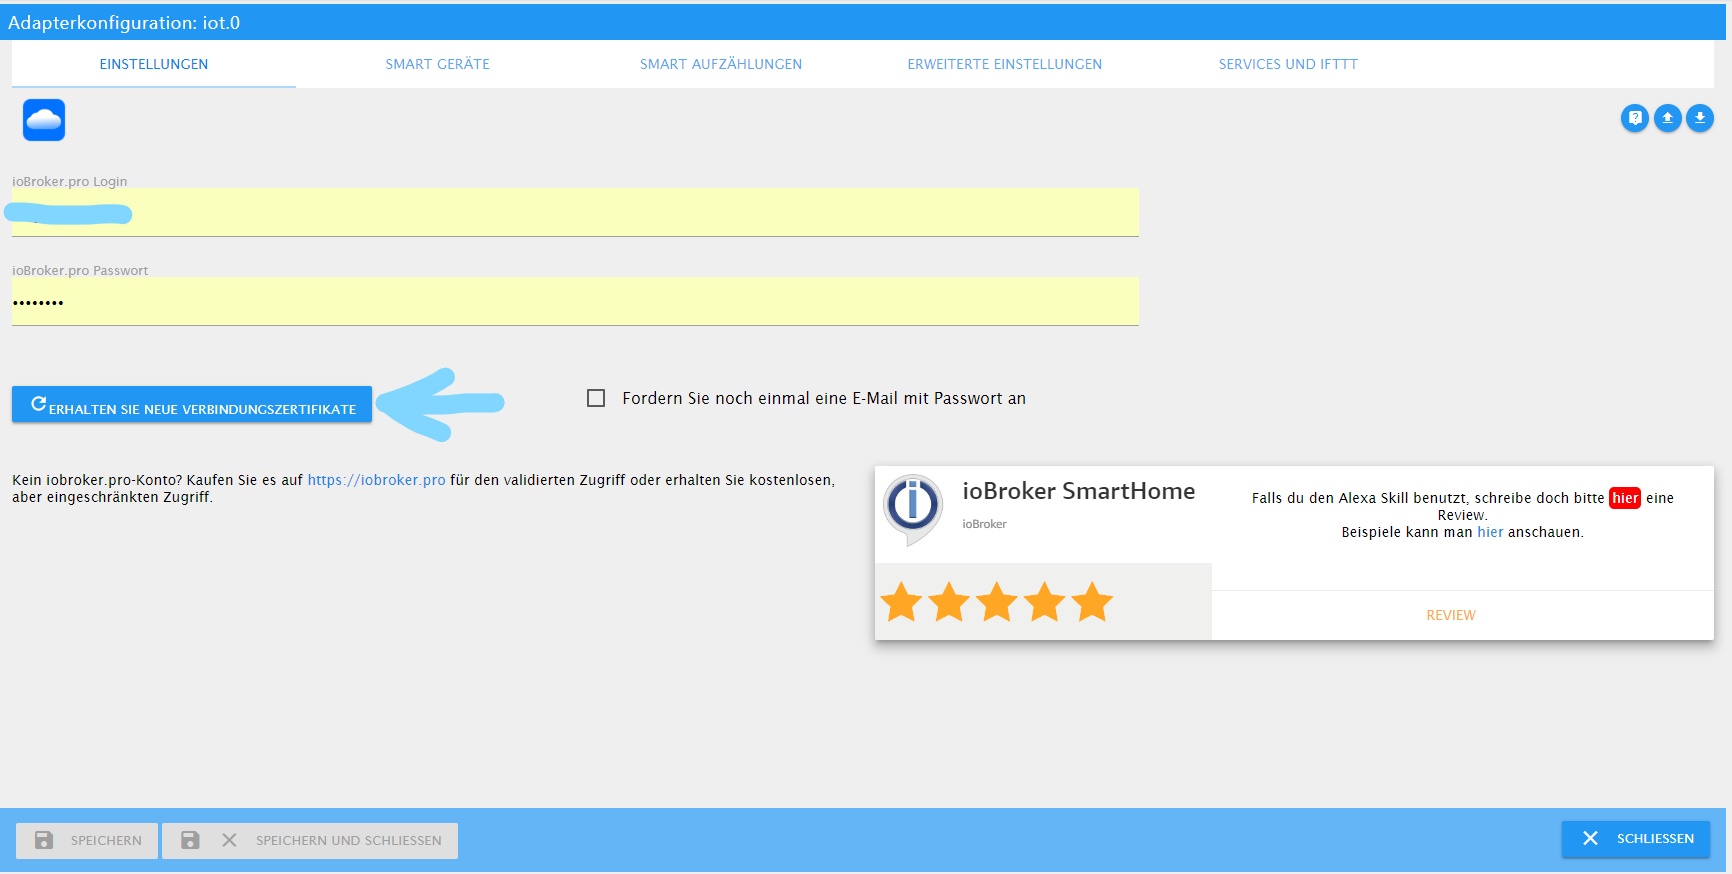Go to Erweiterte Einstellungen tab
Image resolution: width=1732 pixels, height=874 pixels.
tap(1005, 64)
